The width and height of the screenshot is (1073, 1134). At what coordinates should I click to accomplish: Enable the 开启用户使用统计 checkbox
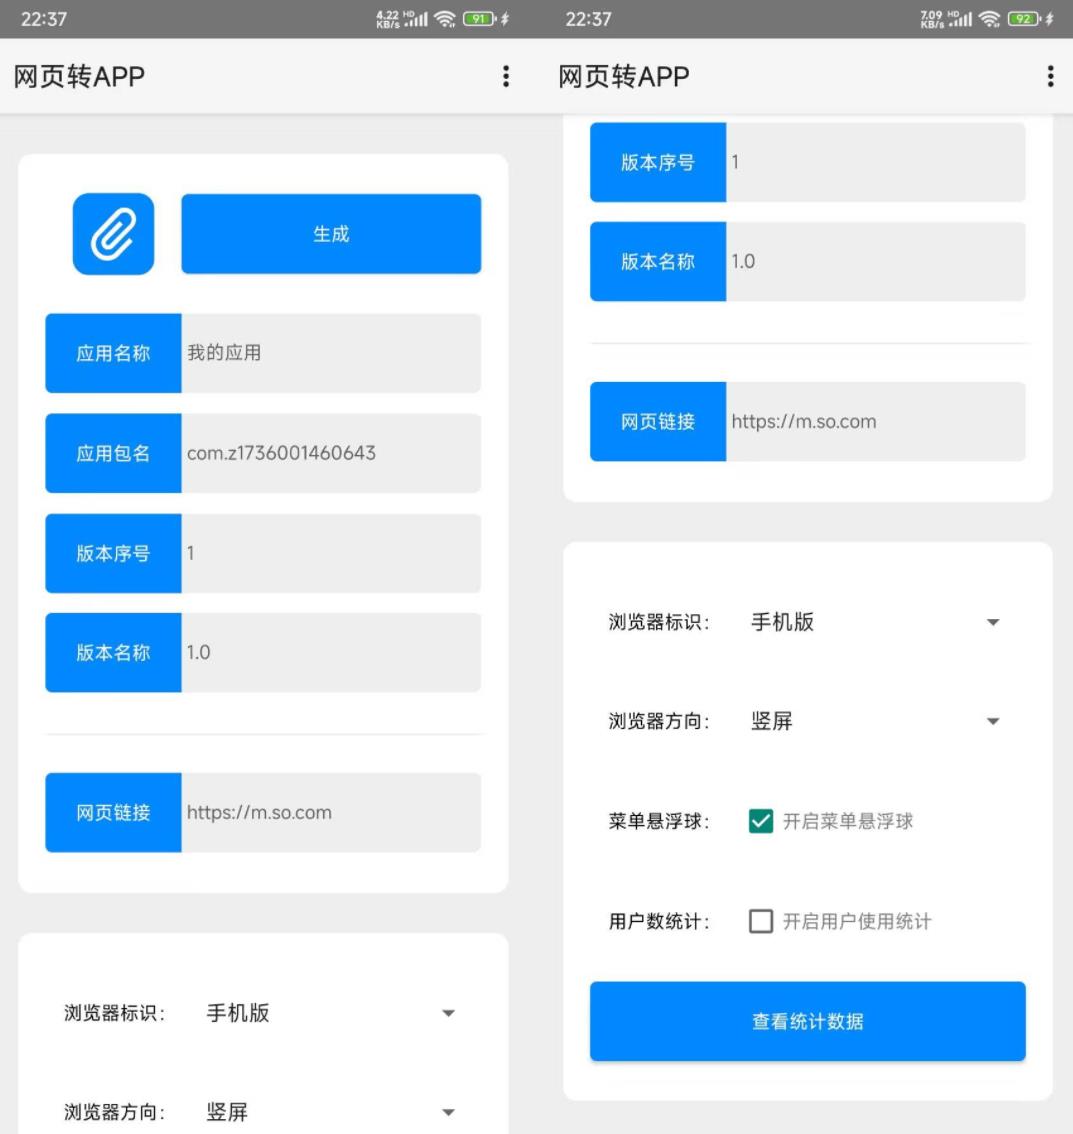pyautogui.click(x=761, y=922)
